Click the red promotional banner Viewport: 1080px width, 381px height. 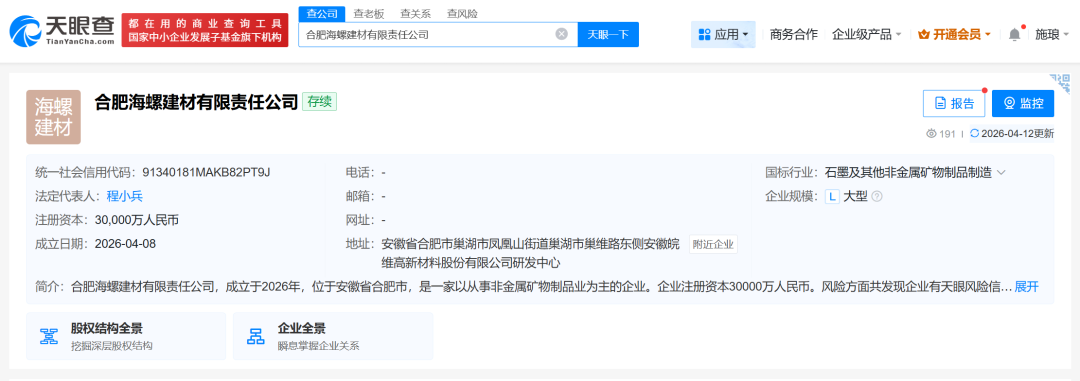(205, 30)
